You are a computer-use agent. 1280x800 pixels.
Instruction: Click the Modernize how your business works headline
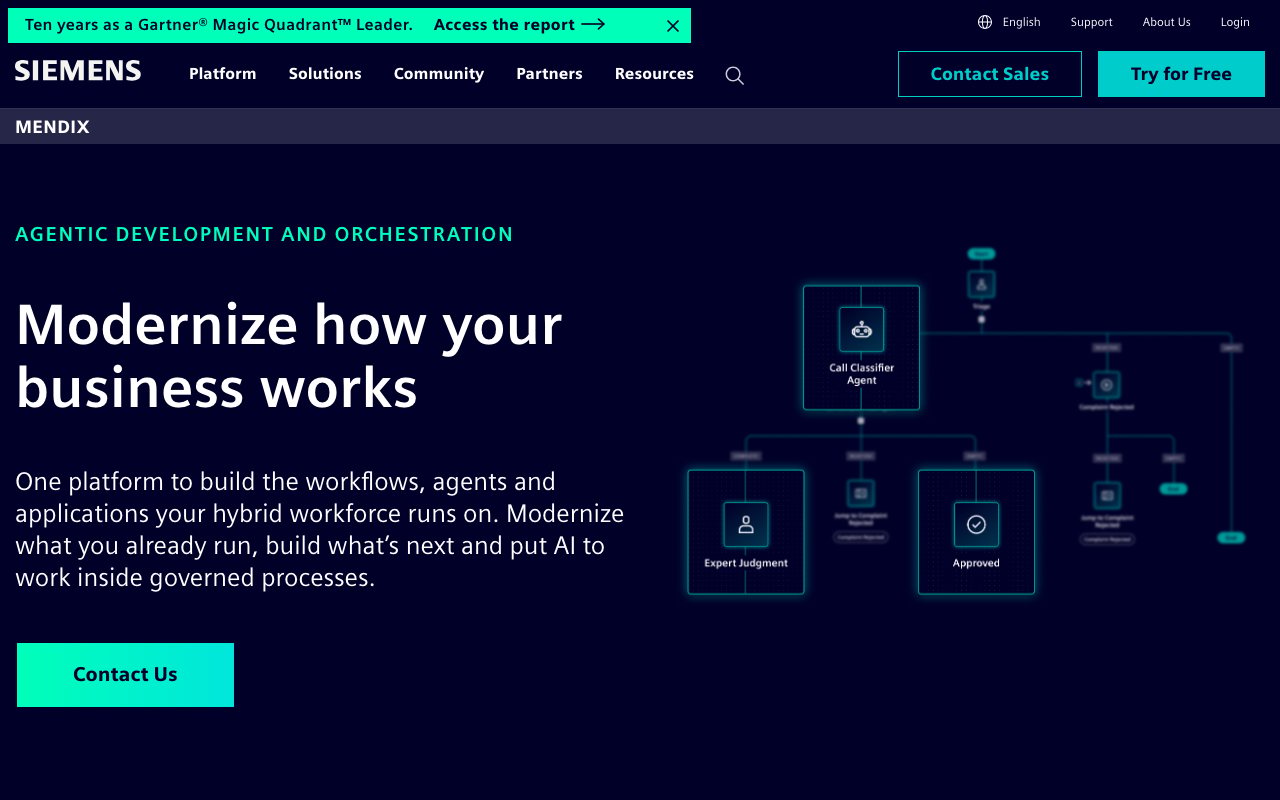click(x=289, y=355)
